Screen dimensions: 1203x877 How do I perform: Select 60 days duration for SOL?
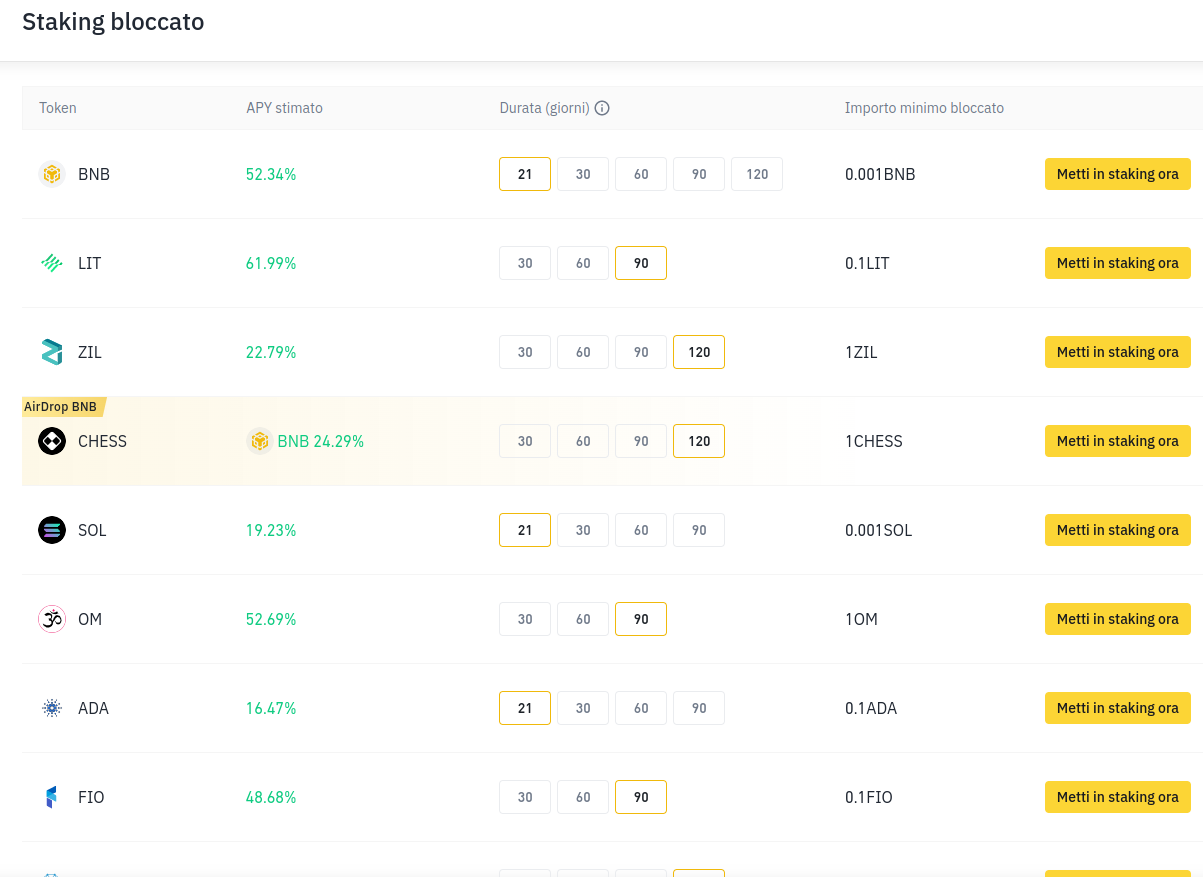click(641, 530)
